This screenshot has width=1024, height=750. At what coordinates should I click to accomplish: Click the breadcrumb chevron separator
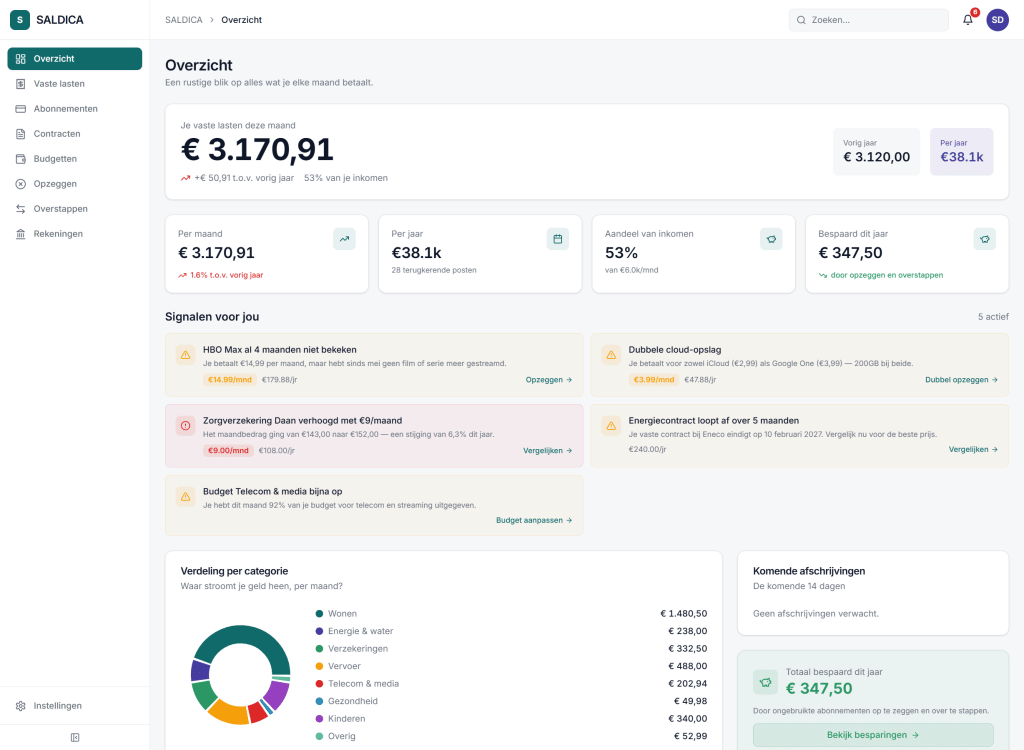coord(212,20)
